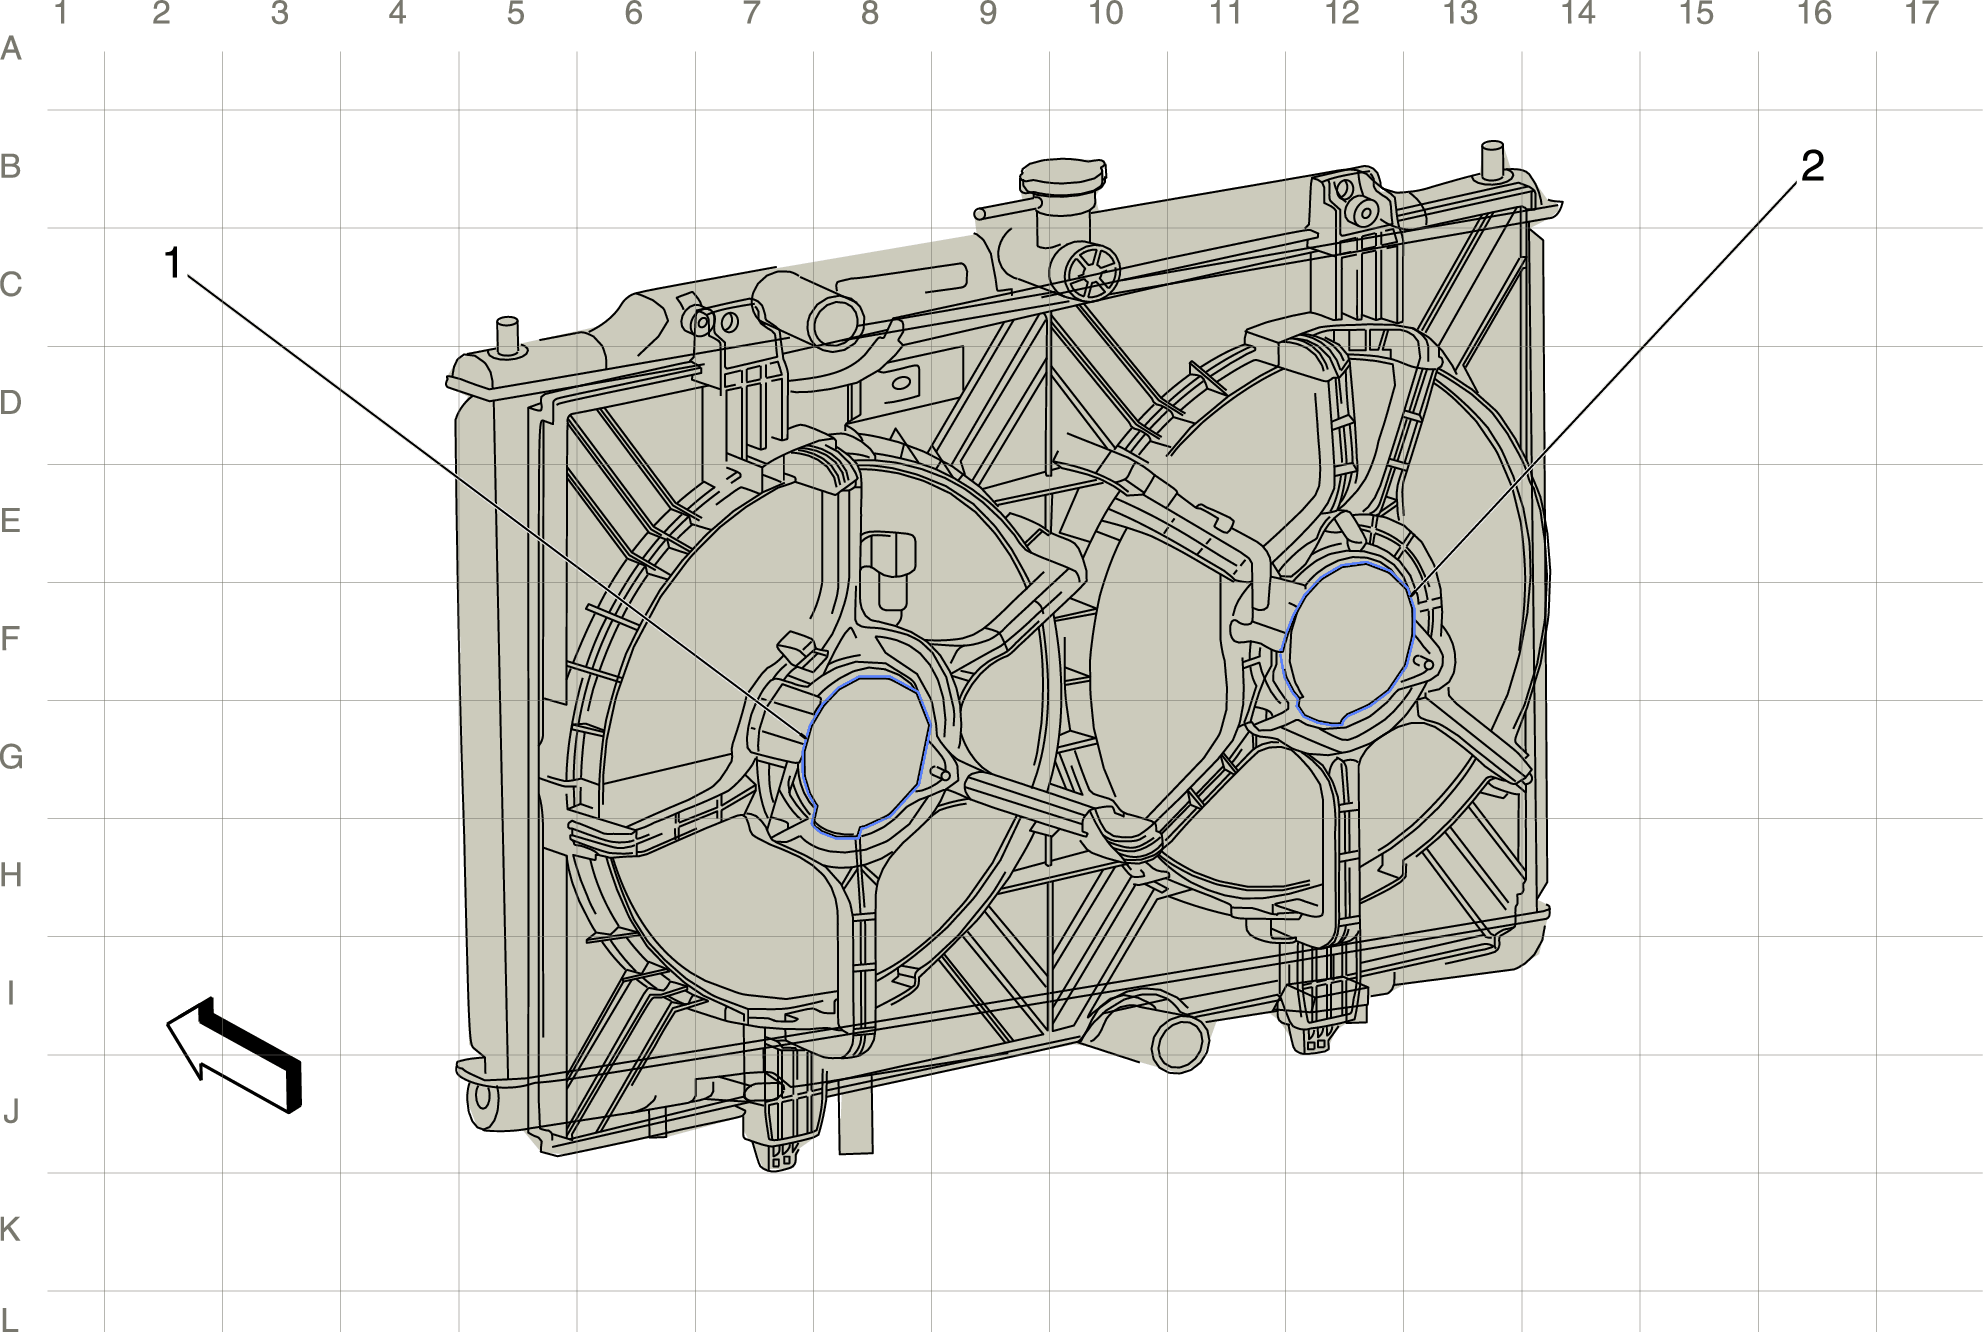Select callout number 2 label

pos(1812,166)
